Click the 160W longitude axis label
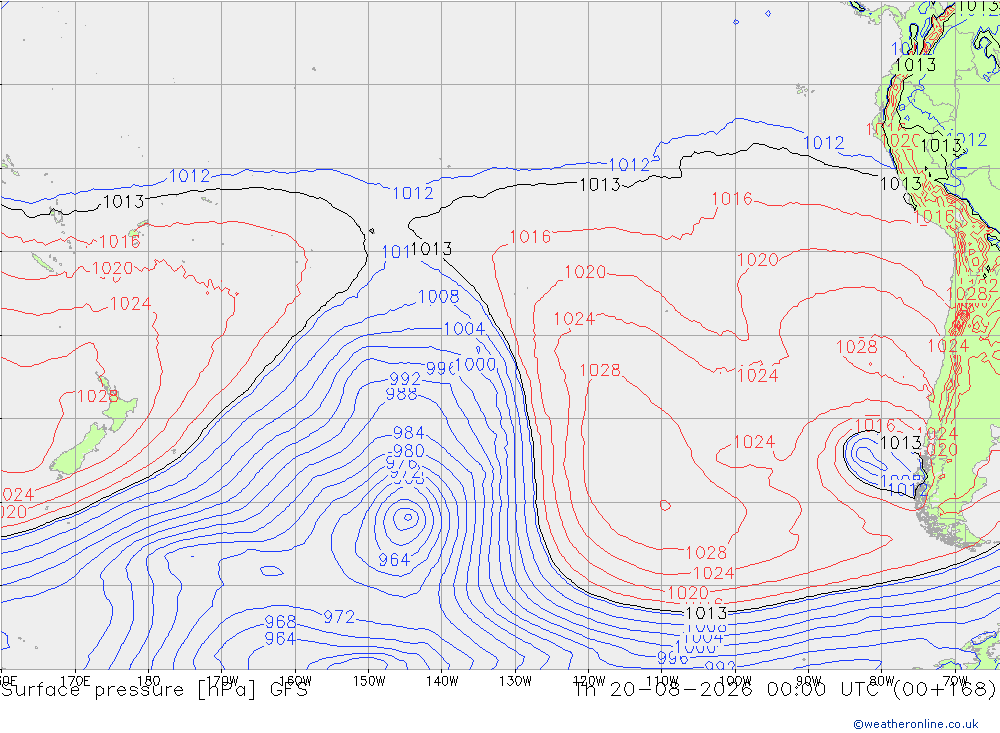The image size is (1000, 733). 296,681
